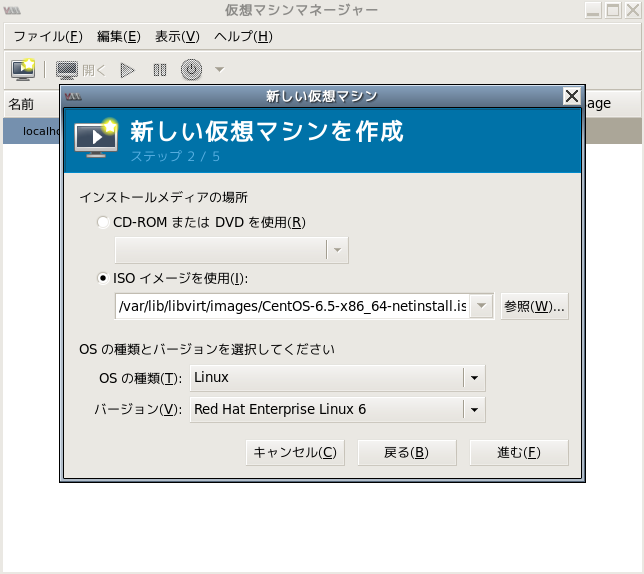Click the 開く monitor toolbar icon
Screen dimensions: 644x574
67,70
